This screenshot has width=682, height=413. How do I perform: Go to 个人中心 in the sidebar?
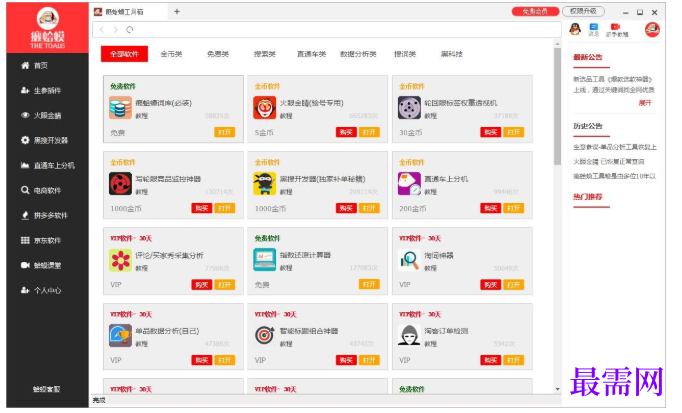point(41,290)
